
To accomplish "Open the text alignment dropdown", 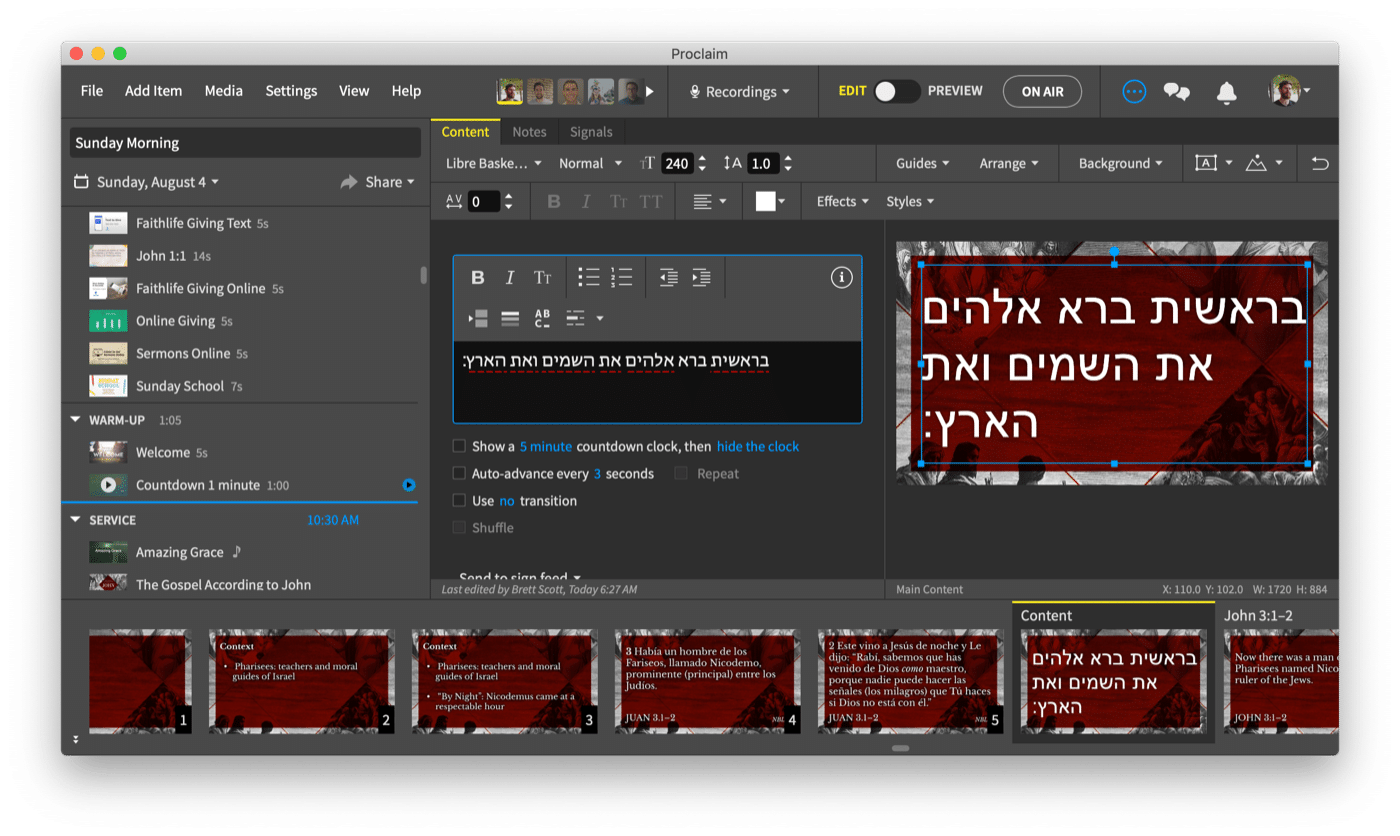I will (x=709, y=201).
